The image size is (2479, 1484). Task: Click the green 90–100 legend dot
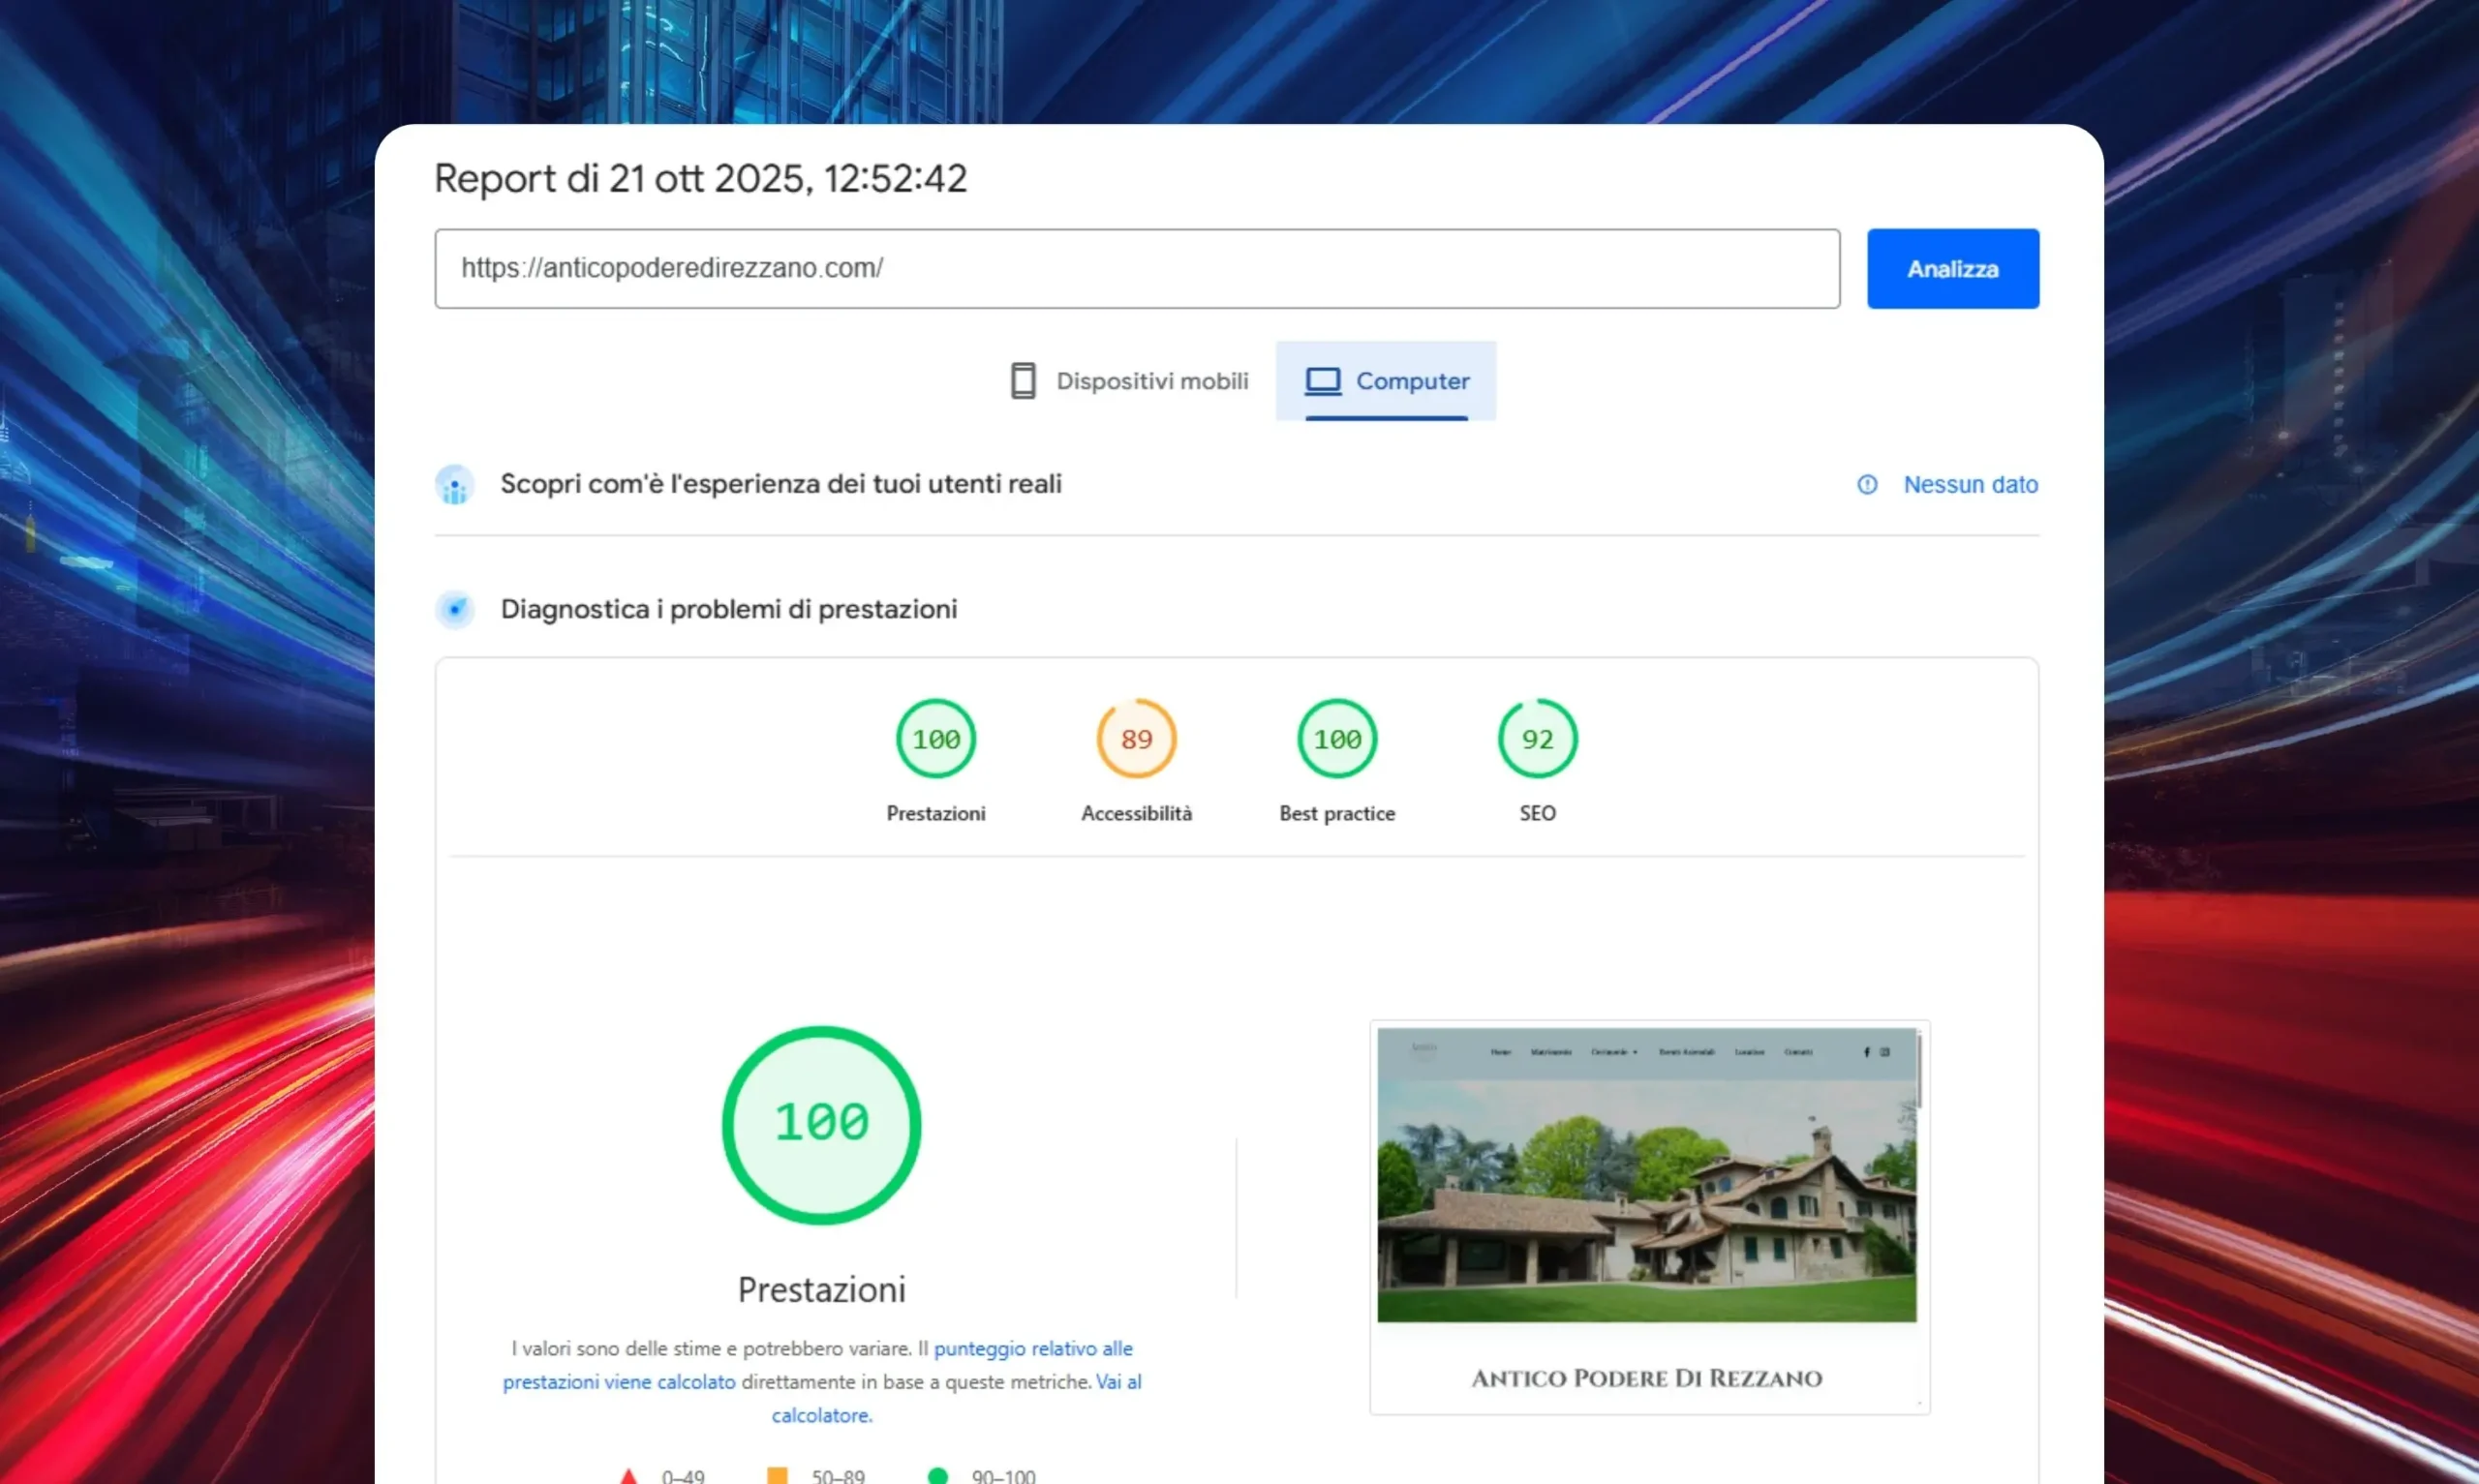[937, 1475]
